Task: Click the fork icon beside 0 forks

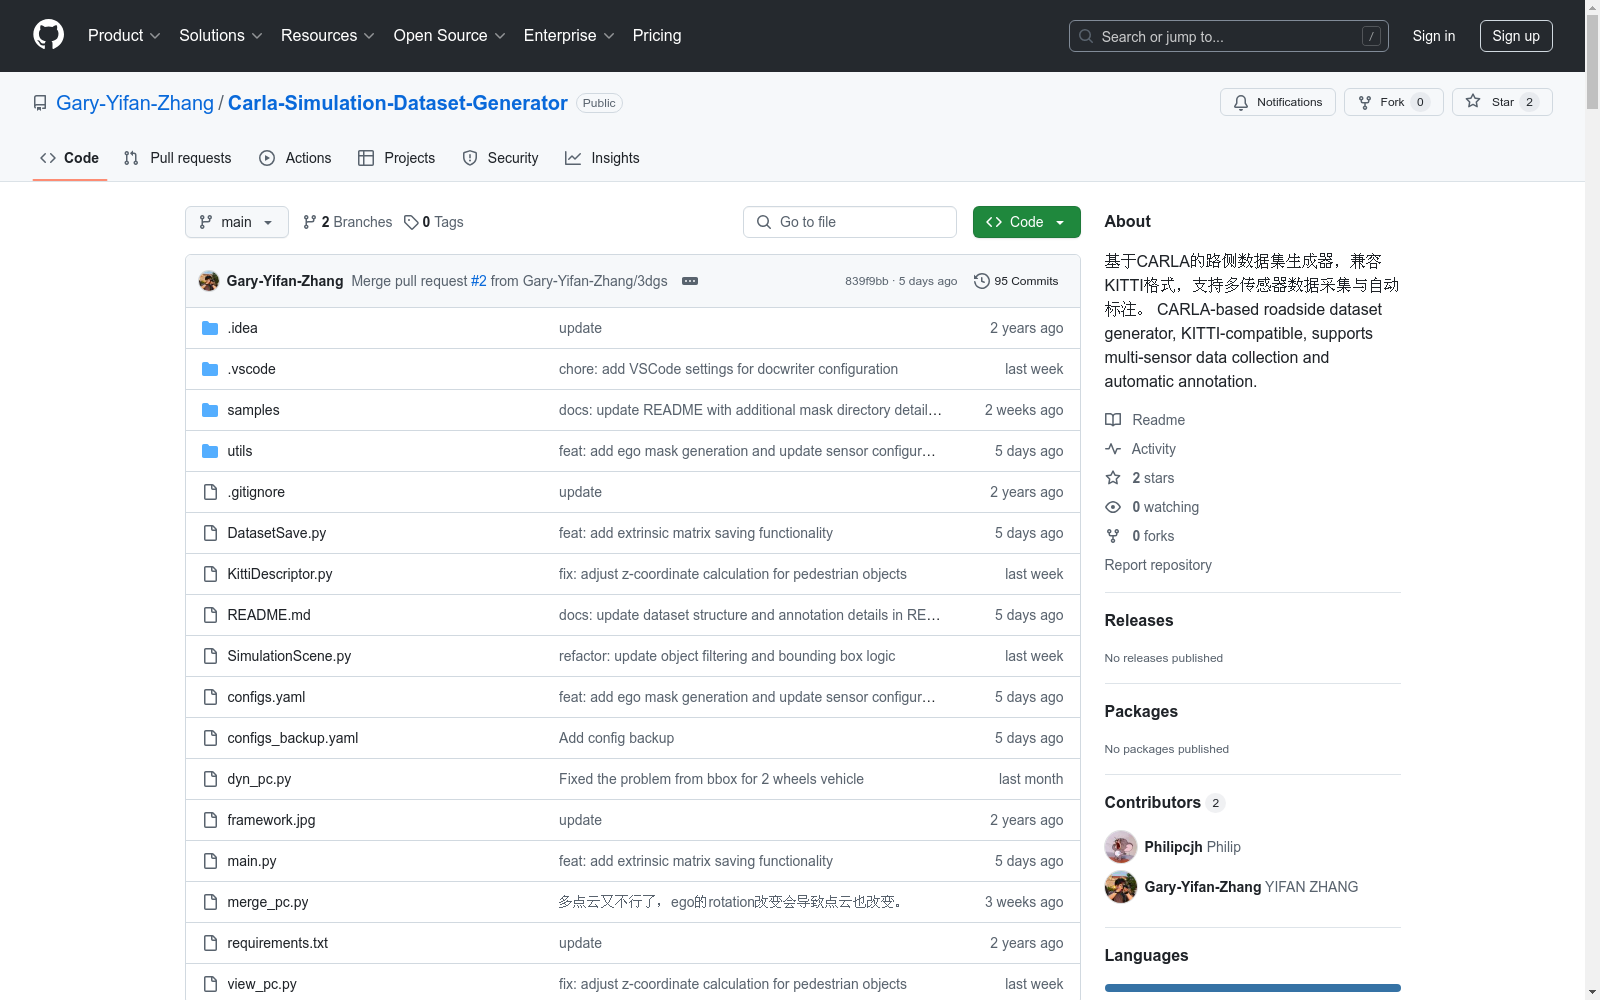Action: pos(1113,536)
